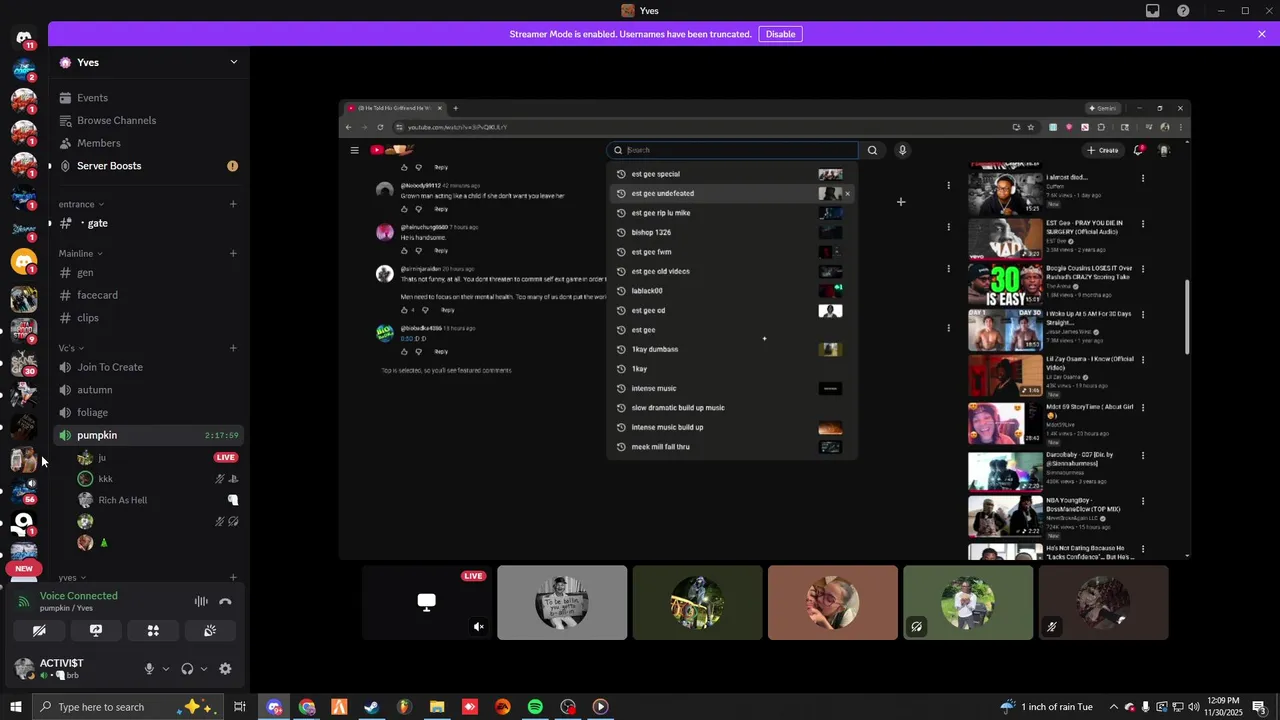Select the grayscale avatar participant tile

coord(562,602)
